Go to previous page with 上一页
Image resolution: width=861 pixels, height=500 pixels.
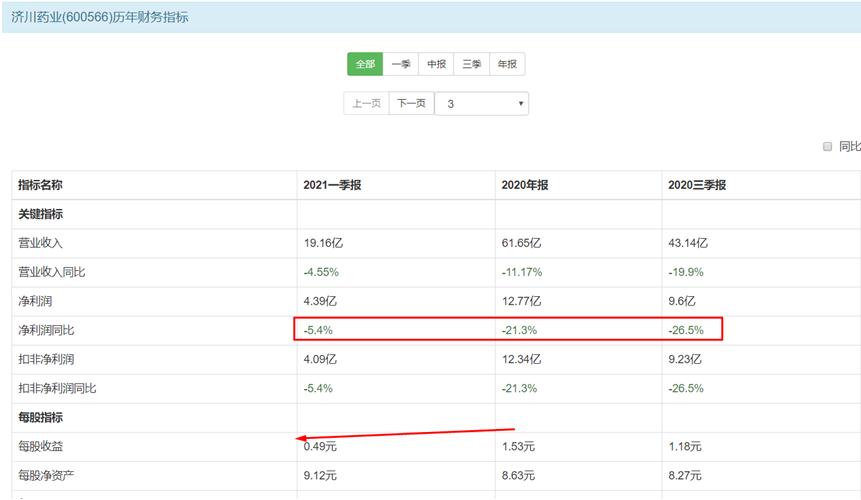pos(366,103)
